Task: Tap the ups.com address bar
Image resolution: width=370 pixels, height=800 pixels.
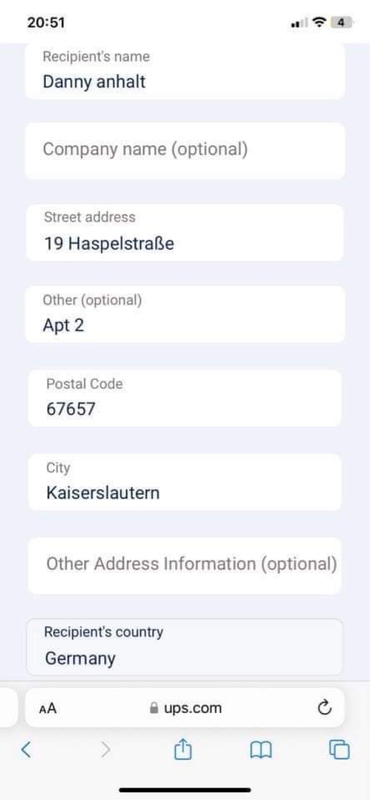Action: tap(185, 708)
